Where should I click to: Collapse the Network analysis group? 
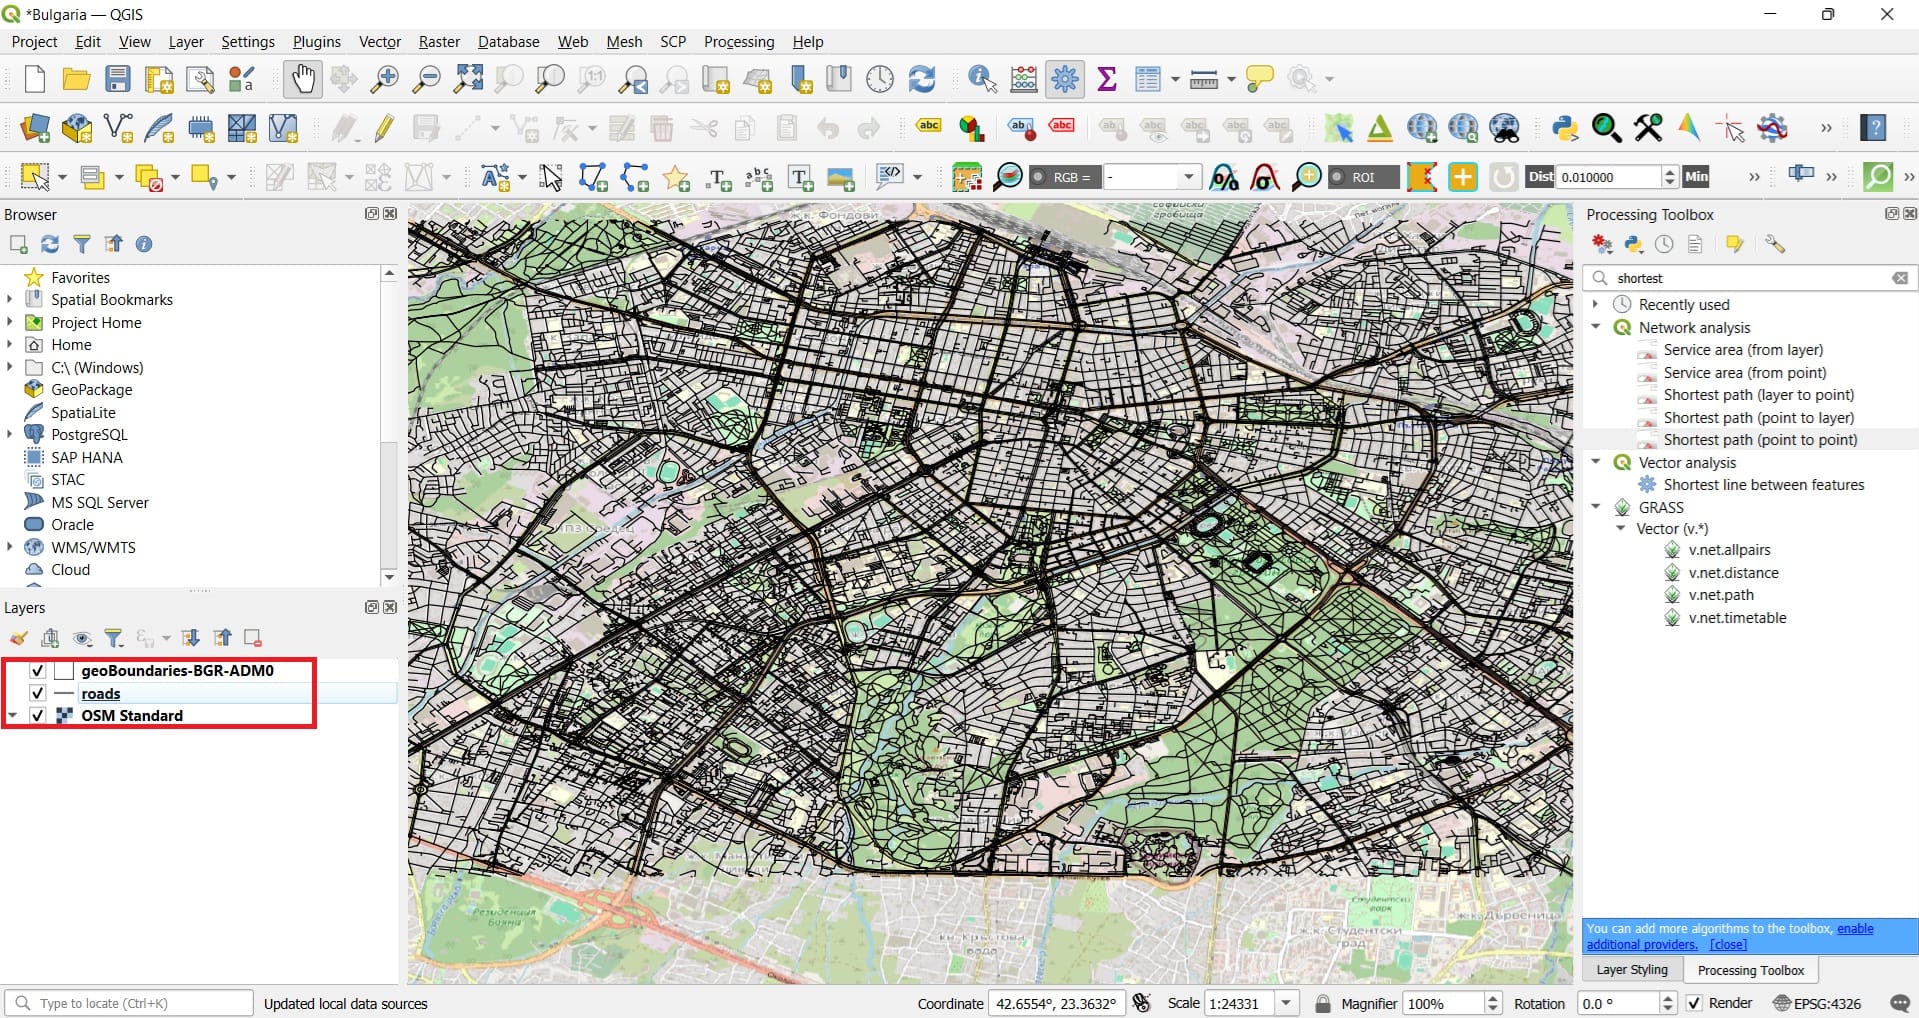tap(1596, 327)
